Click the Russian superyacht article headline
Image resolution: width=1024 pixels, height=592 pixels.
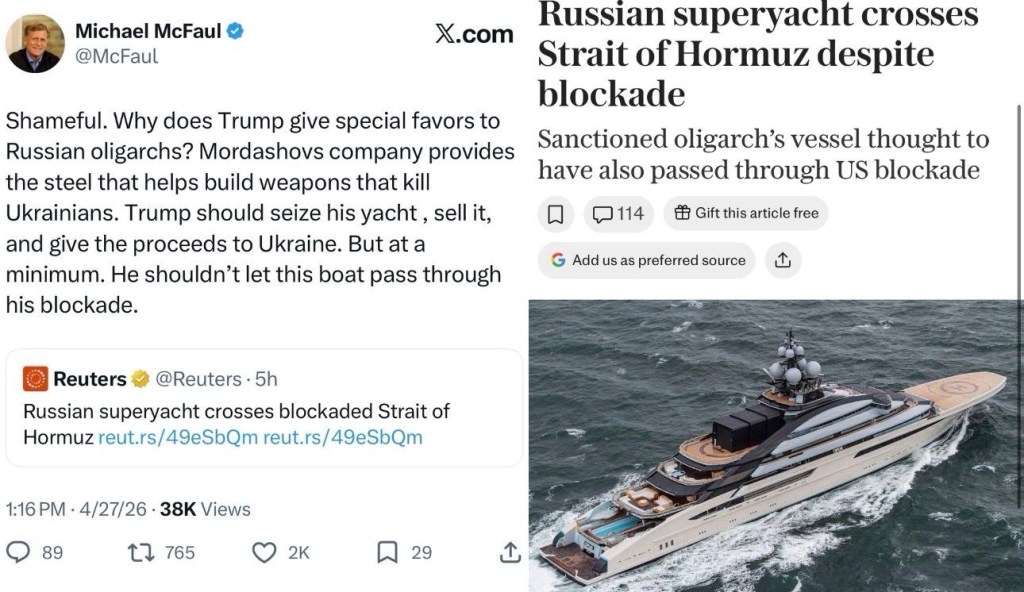(x=758, y=54)
